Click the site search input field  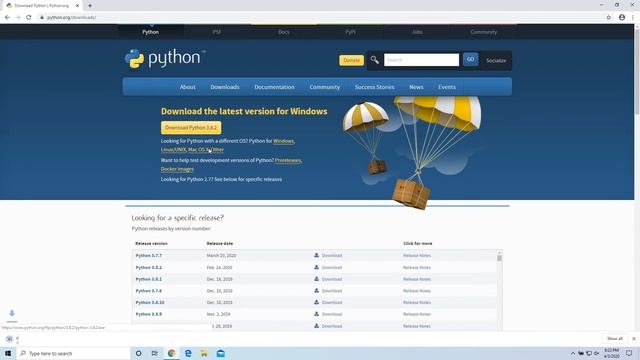[x=421, y=60]
